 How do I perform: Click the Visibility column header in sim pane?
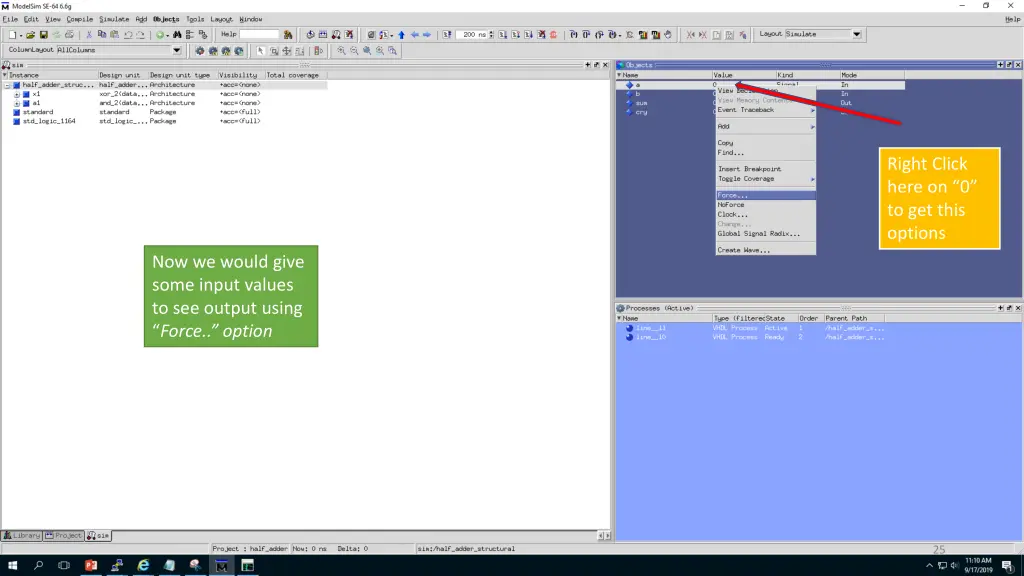tap(240, 75)
